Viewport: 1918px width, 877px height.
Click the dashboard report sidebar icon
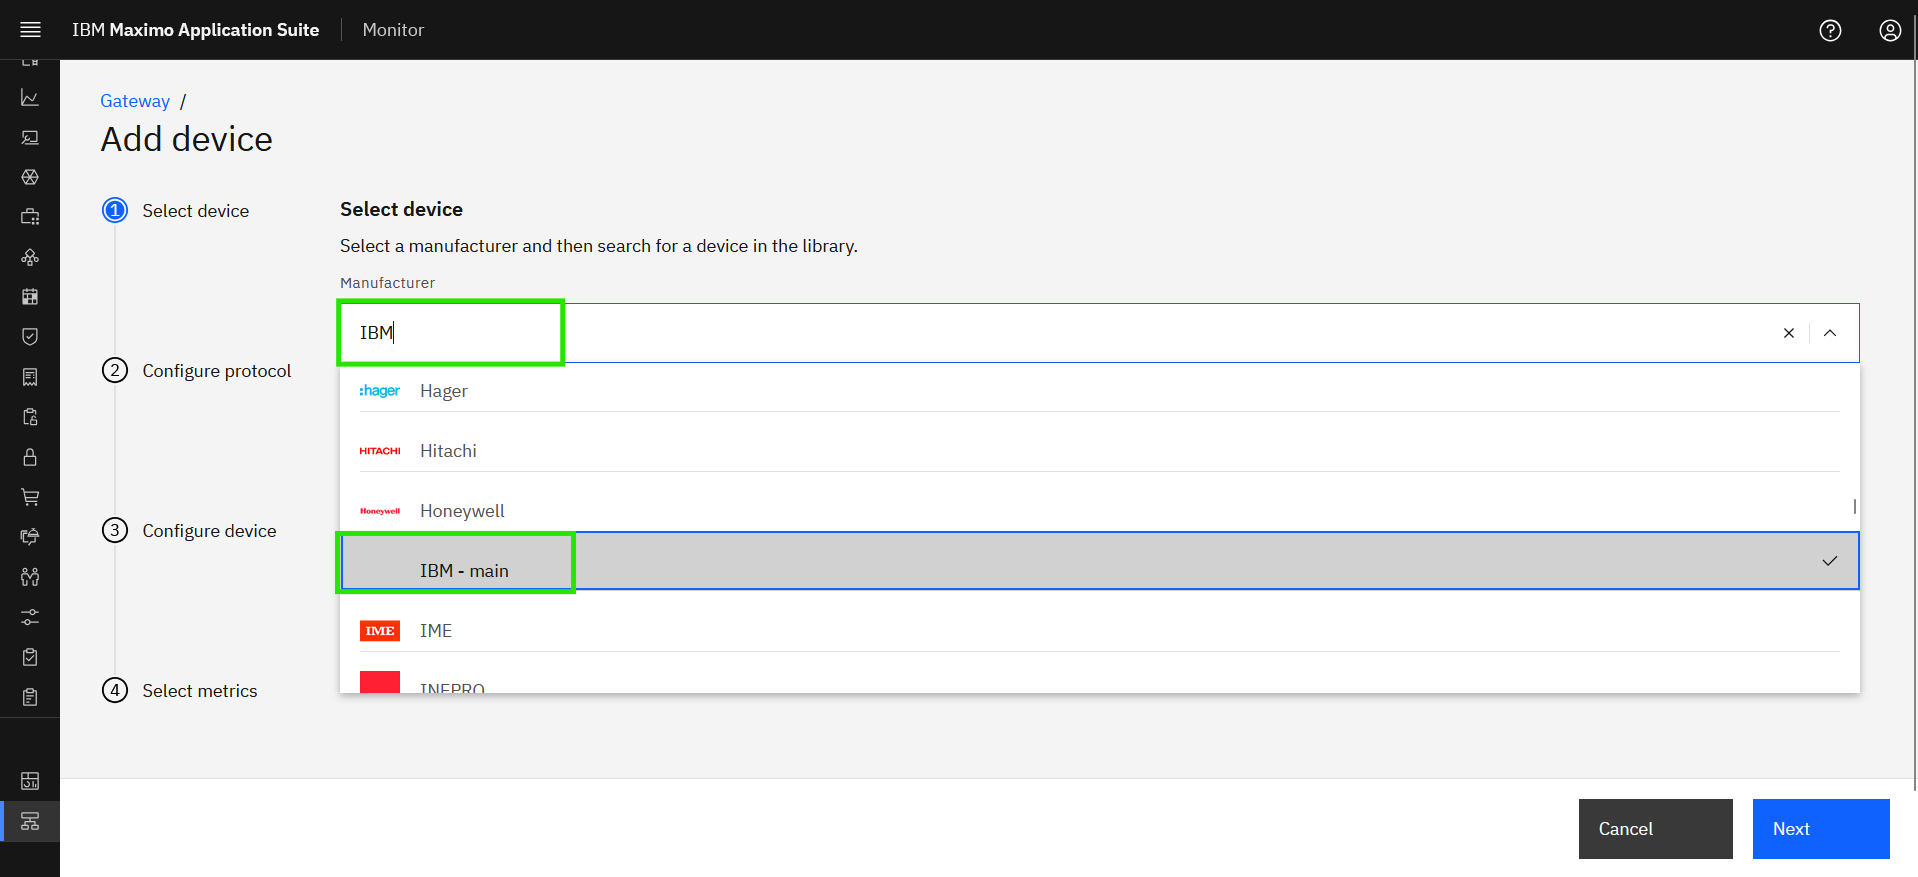click(30, 781)
